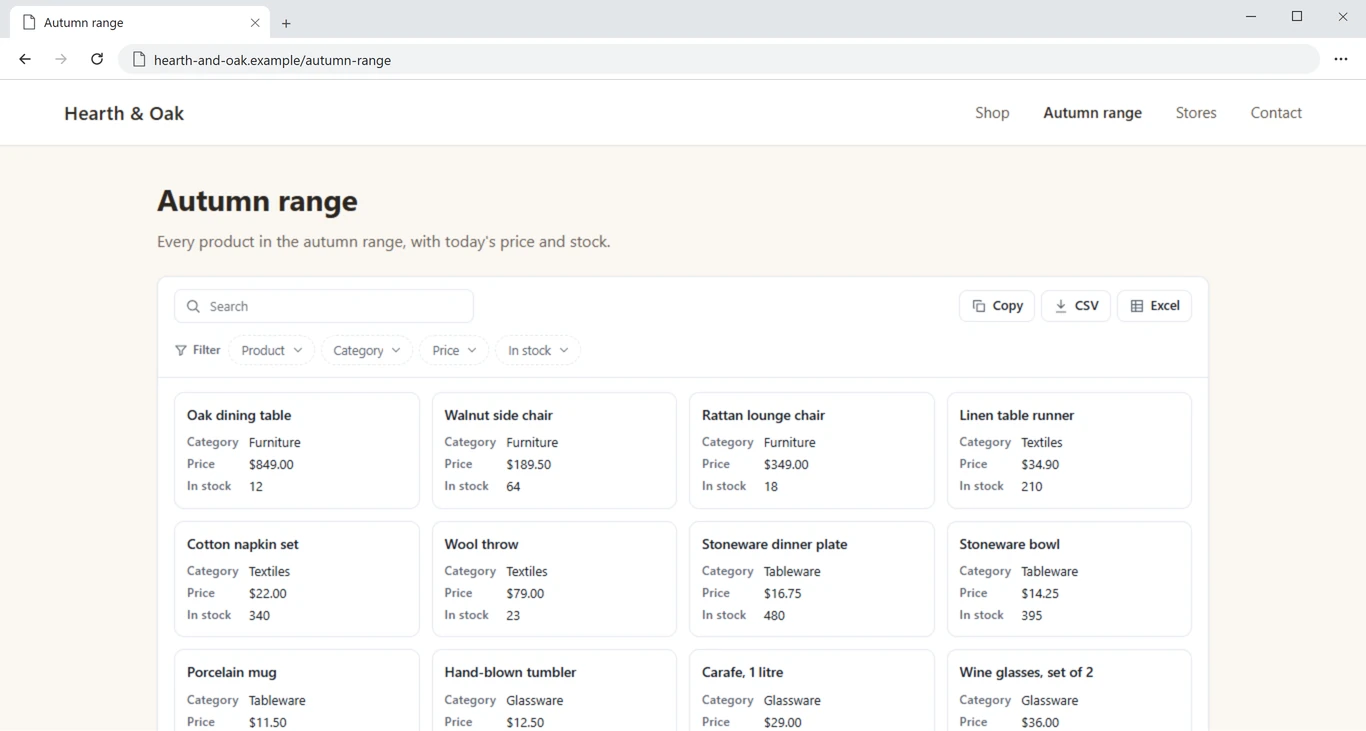
Task: Click the Oak dining table product name
Action: pos(239,415)
